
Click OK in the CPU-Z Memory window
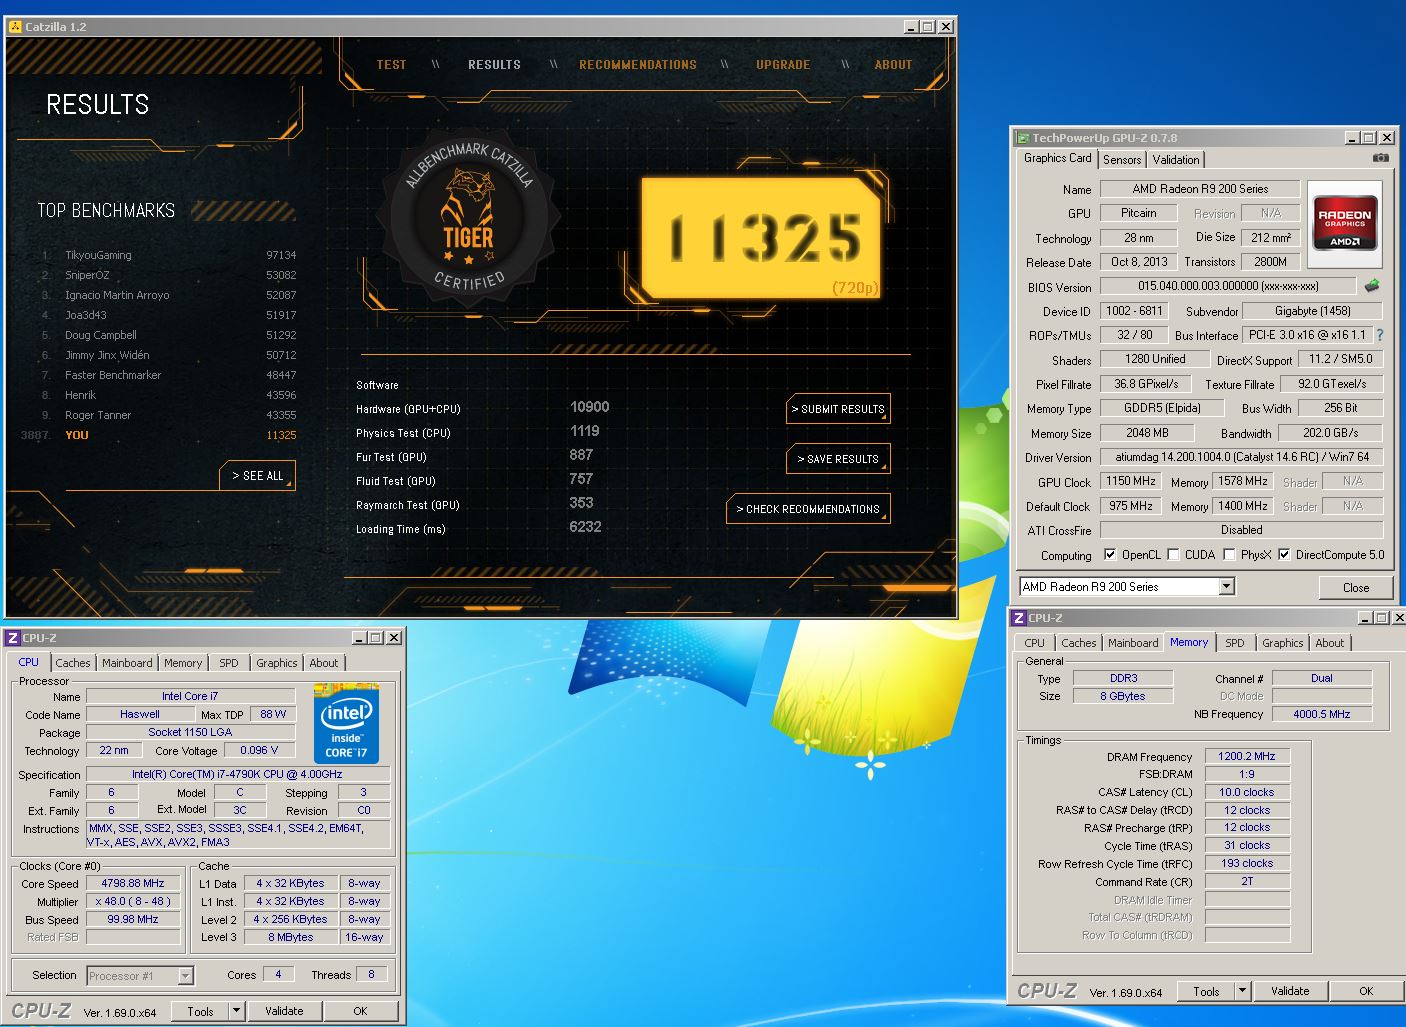1366,991
